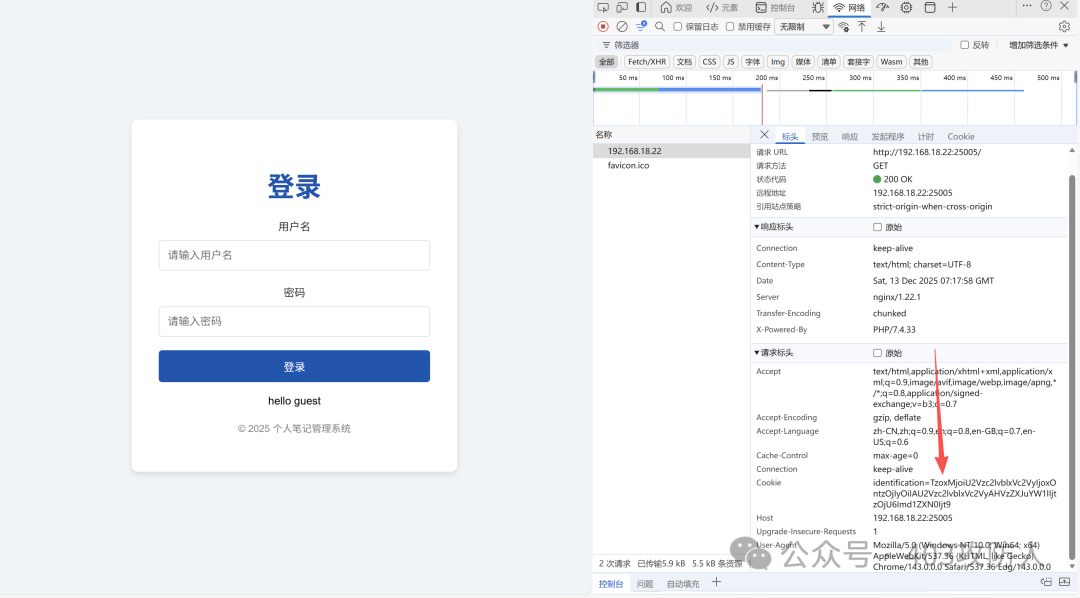Viewport: 1080px width, 598px height.
Task: Open 增加筛选条件 dropdown
Action: [x=1039, y=45]
